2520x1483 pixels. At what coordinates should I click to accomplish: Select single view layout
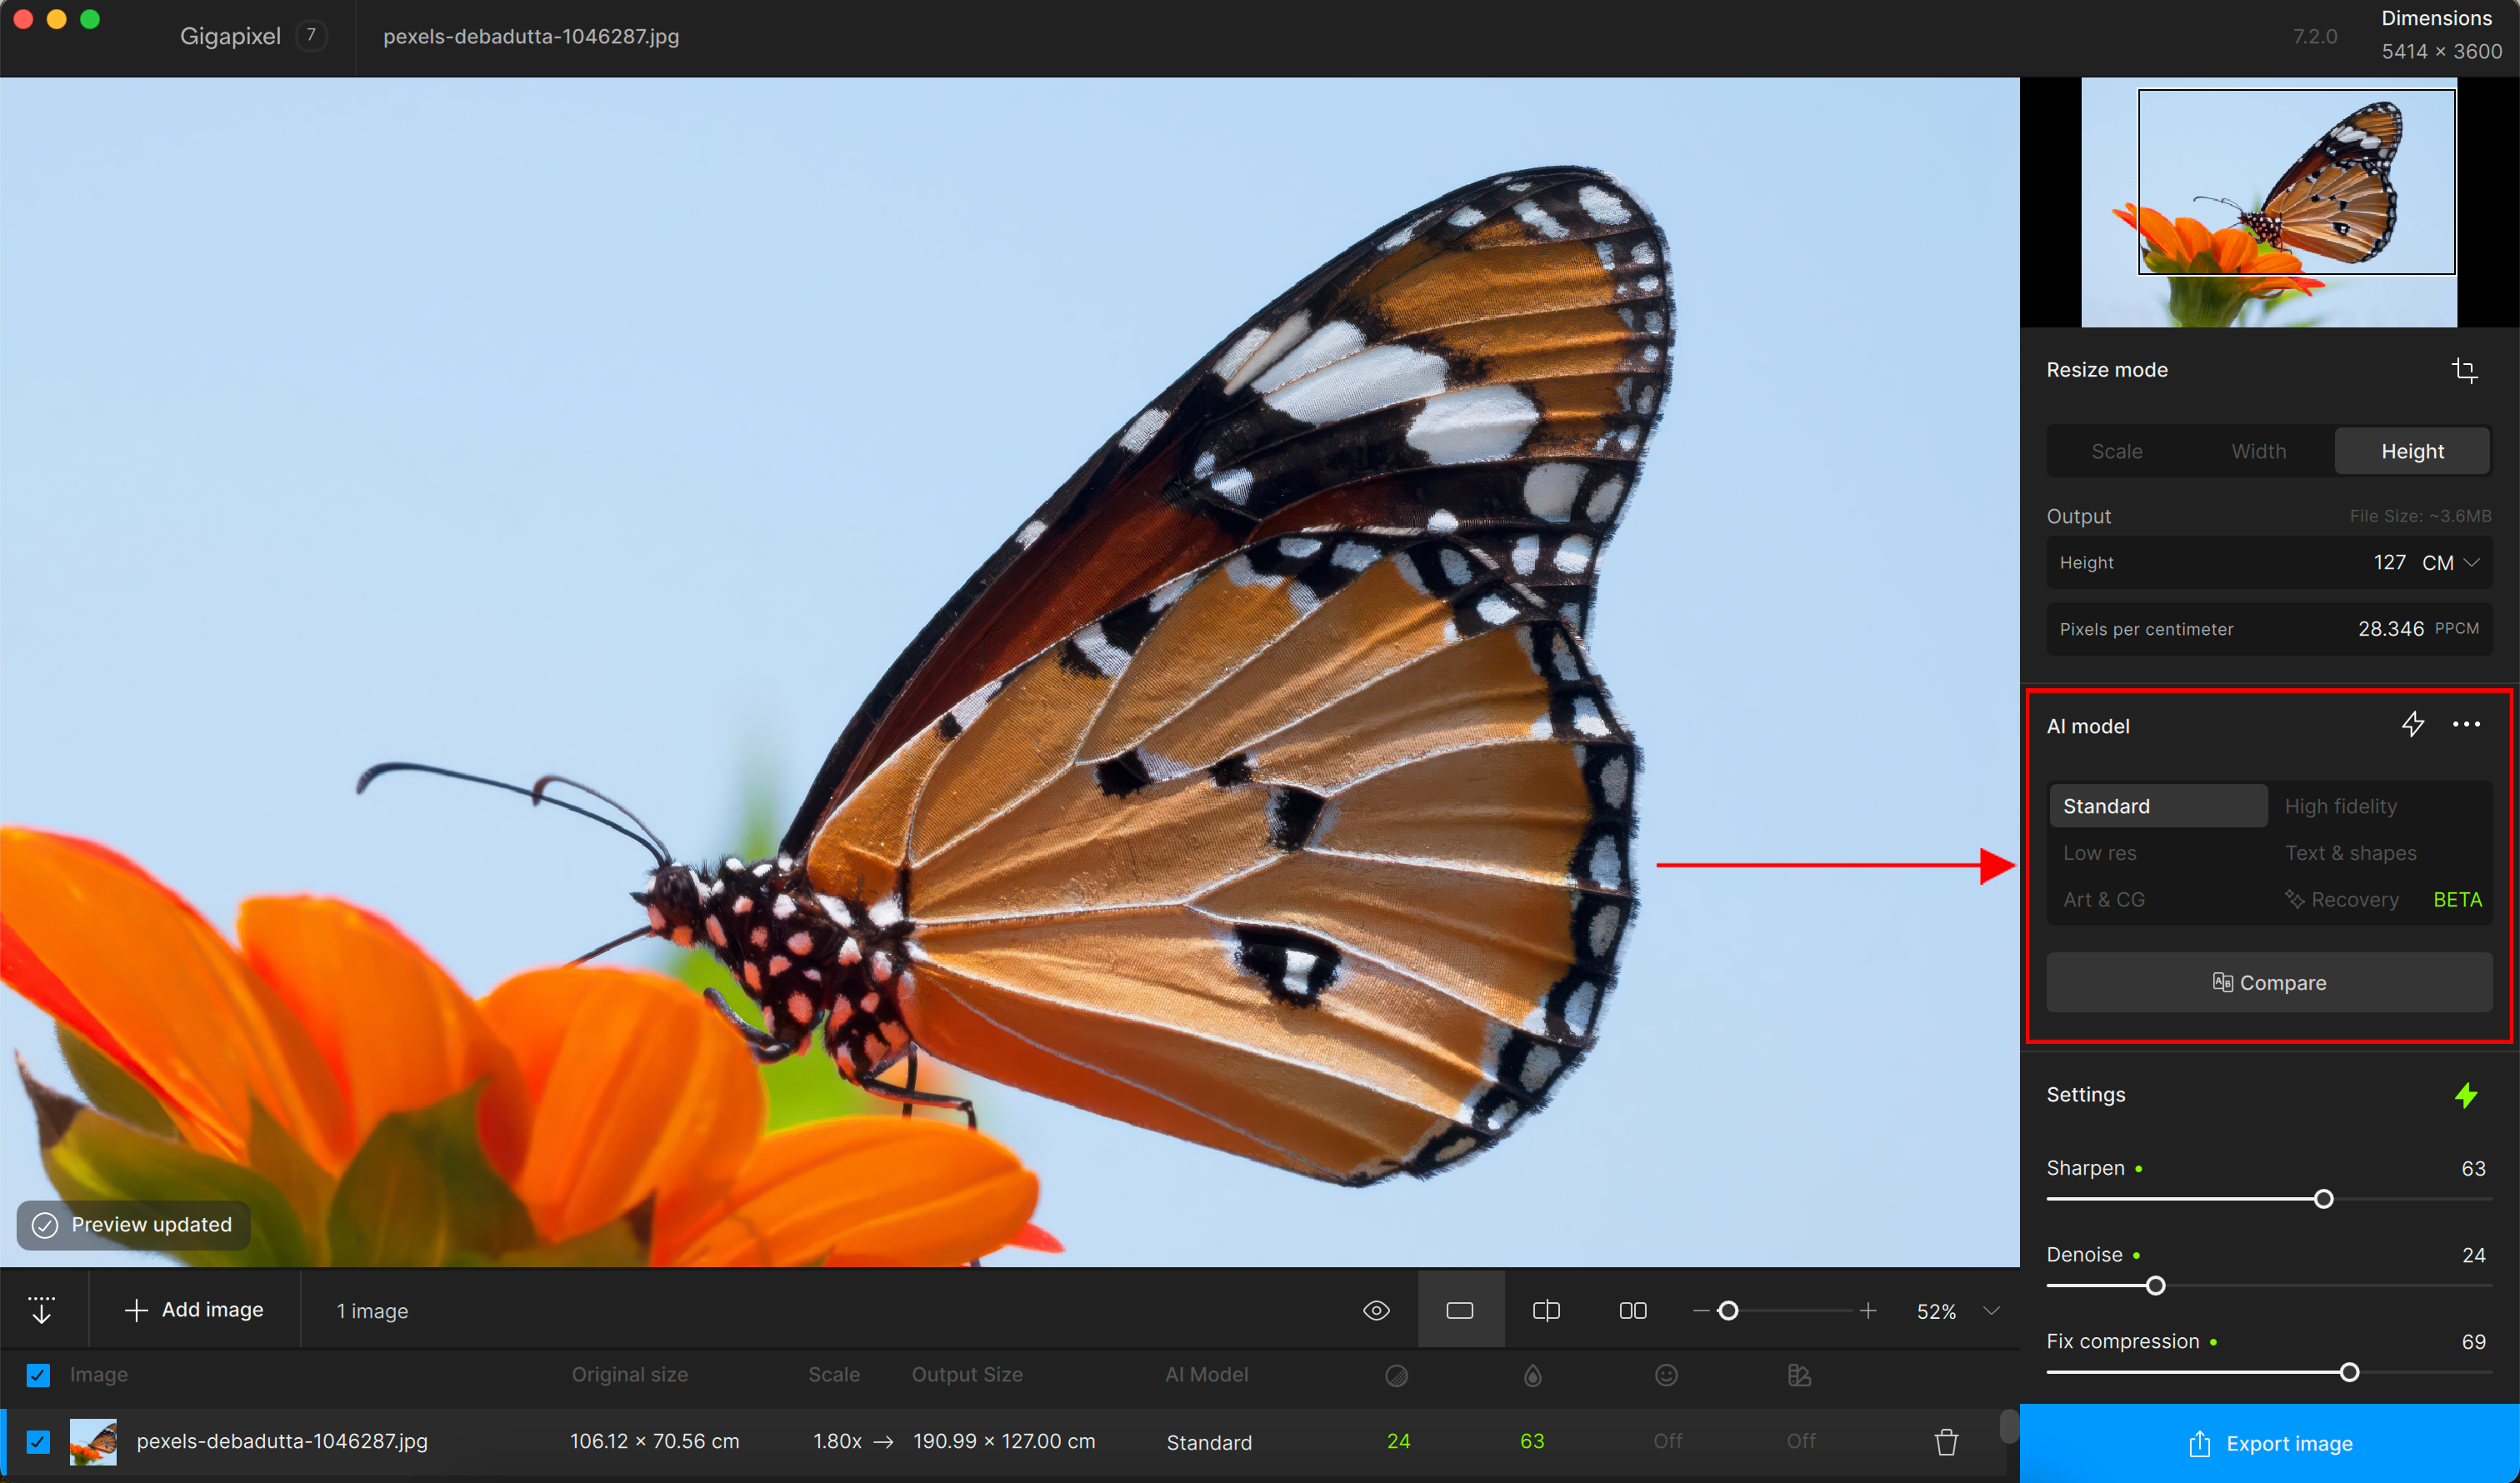click(1460, 1310)
